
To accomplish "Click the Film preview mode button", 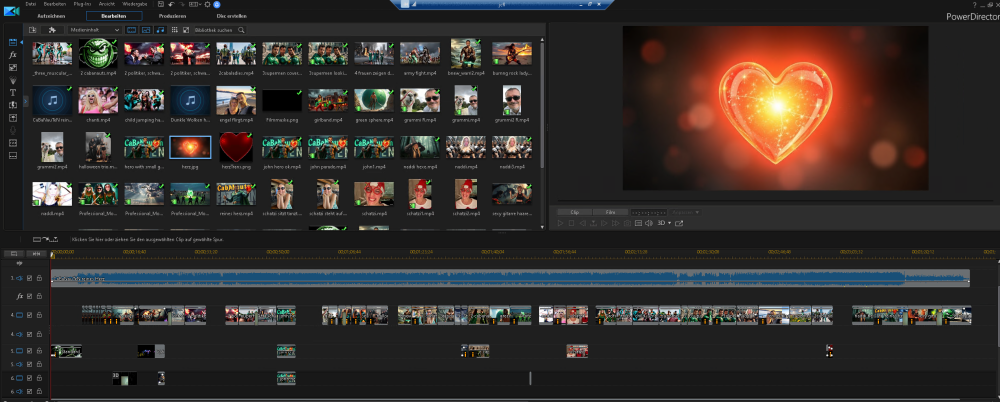I will 609,212.
